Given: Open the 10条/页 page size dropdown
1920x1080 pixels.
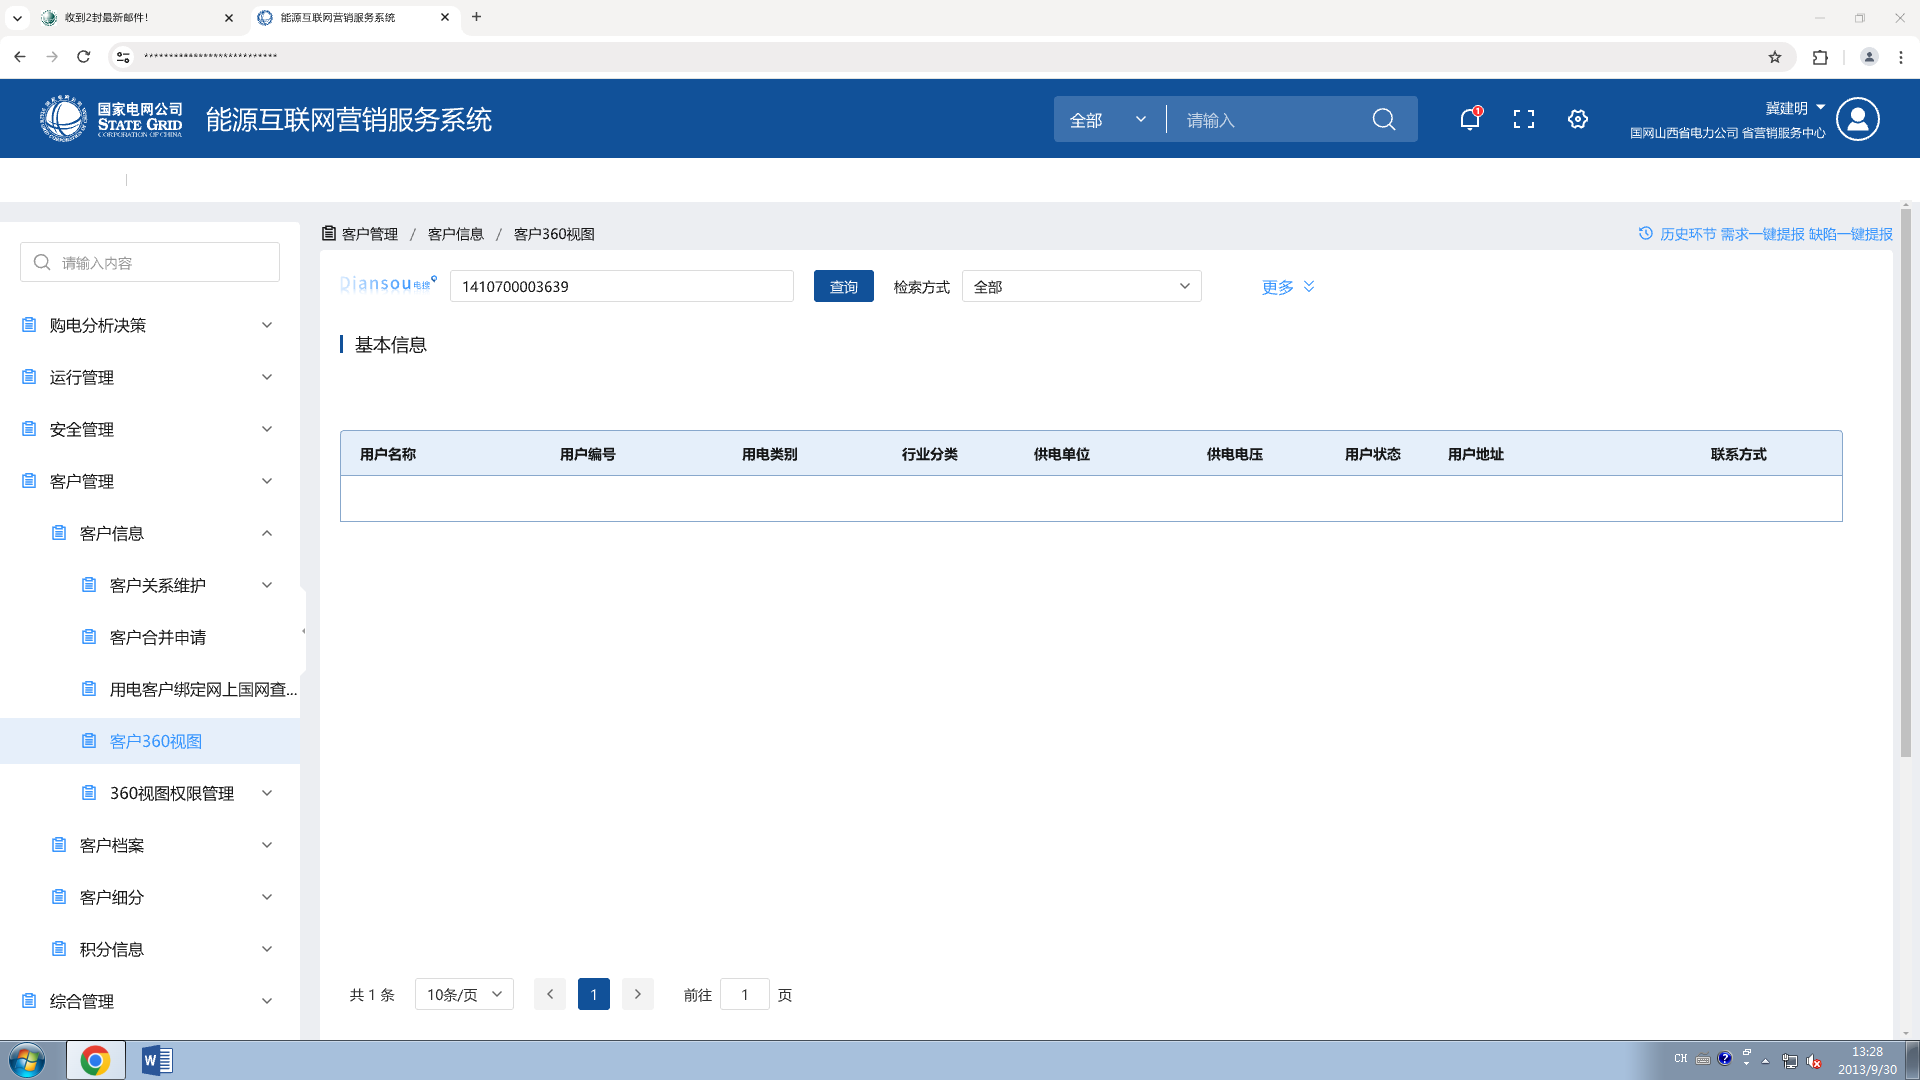Looking at the screenshot, I should point(464,994).
